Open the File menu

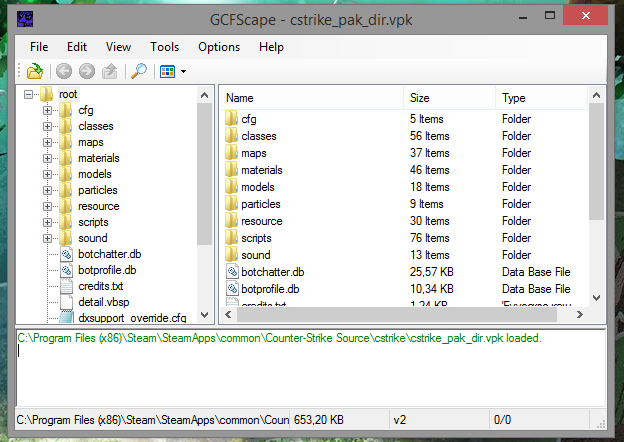39,47
